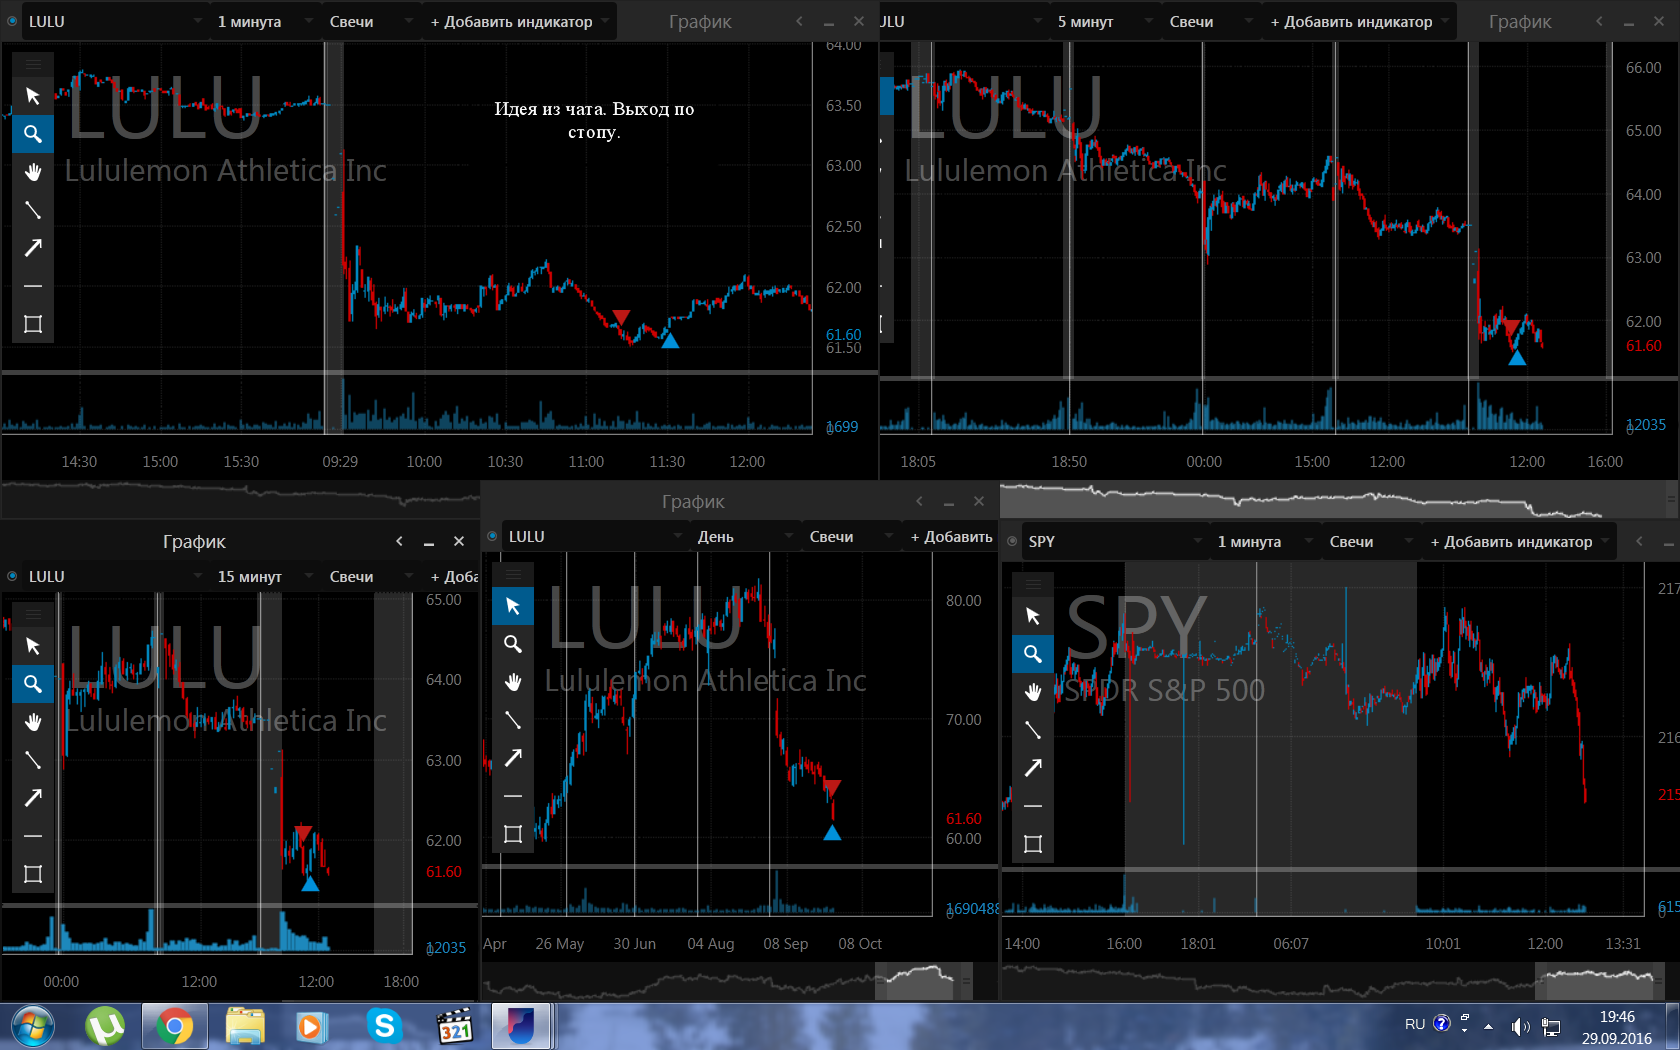Open the '1 минута' timeframe dropdown in the top-left LULU chart
Image resolution: width=1680 pixels, height=1050 pixels.
(264, 21)
